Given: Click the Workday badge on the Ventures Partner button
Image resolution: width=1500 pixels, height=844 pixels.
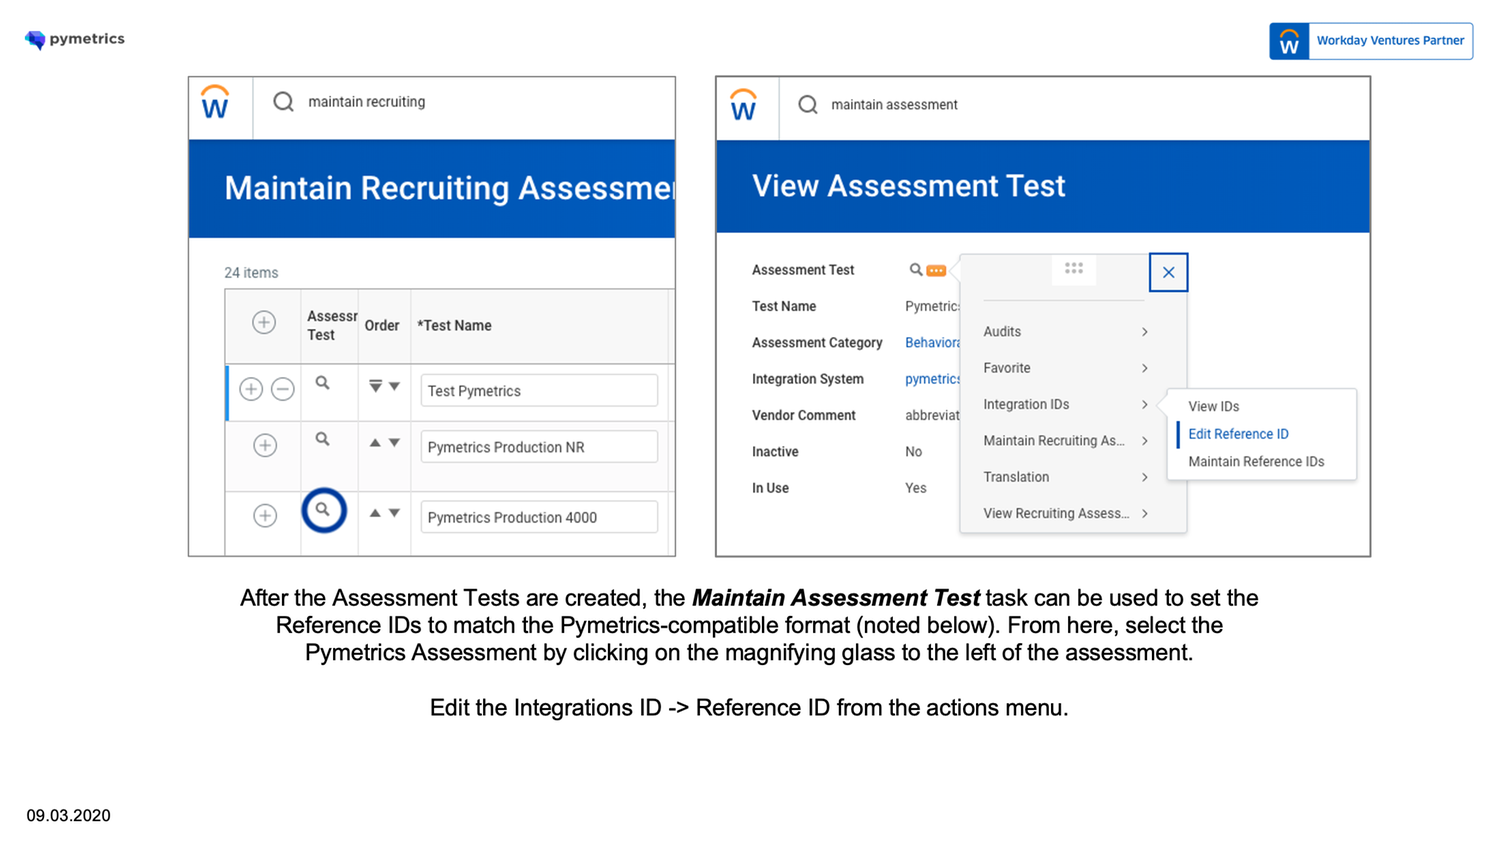Looking at the screenshot, I should click(x=1289, y=41).
